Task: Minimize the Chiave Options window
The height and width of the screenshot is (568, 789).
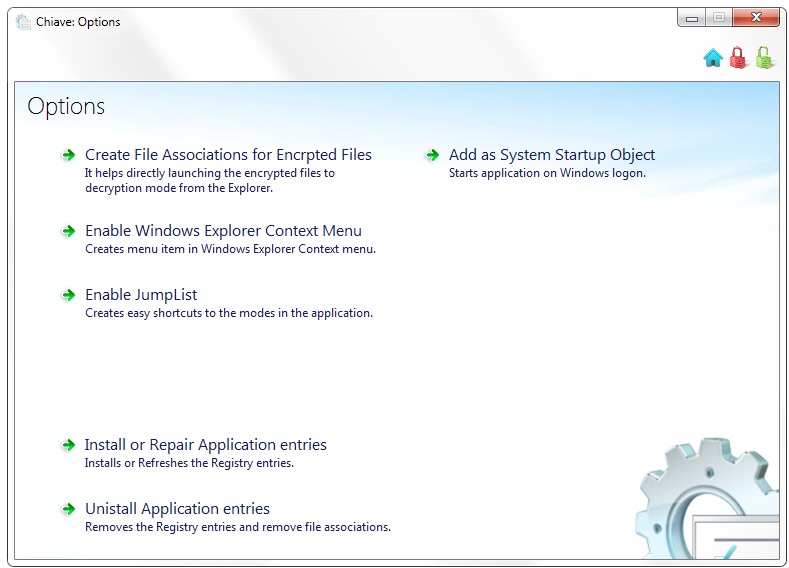Action: coord(692,18)
